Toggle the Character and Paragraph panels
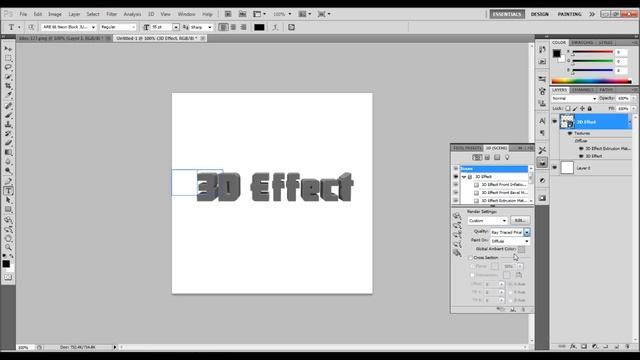The width and height of the screenshot is (640, 360). point(291,27)
